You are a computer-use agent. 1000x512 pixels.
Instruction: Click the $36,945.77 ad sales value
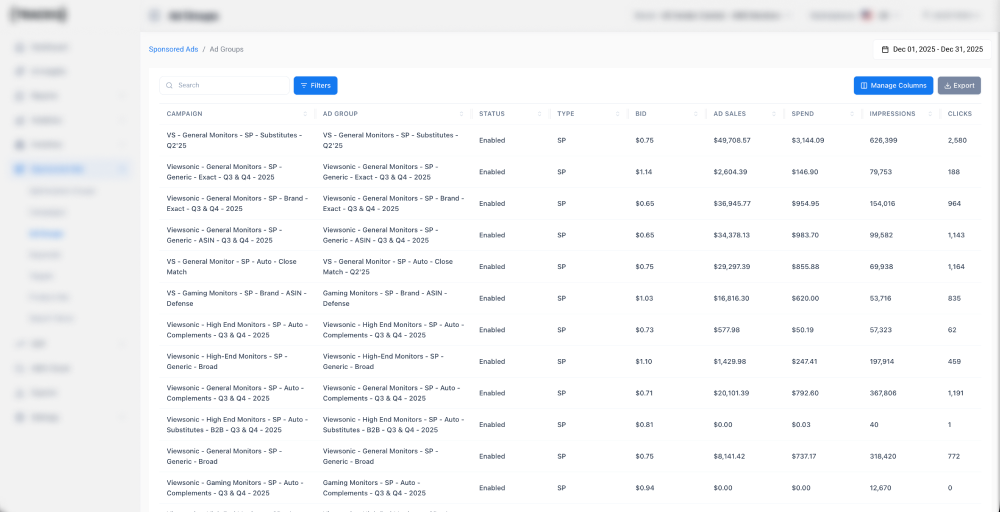click(732, 204)
